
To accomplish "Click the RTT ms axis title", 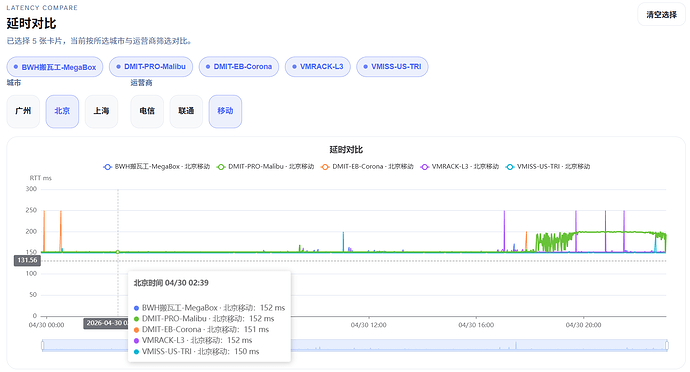I will [40, 178].
